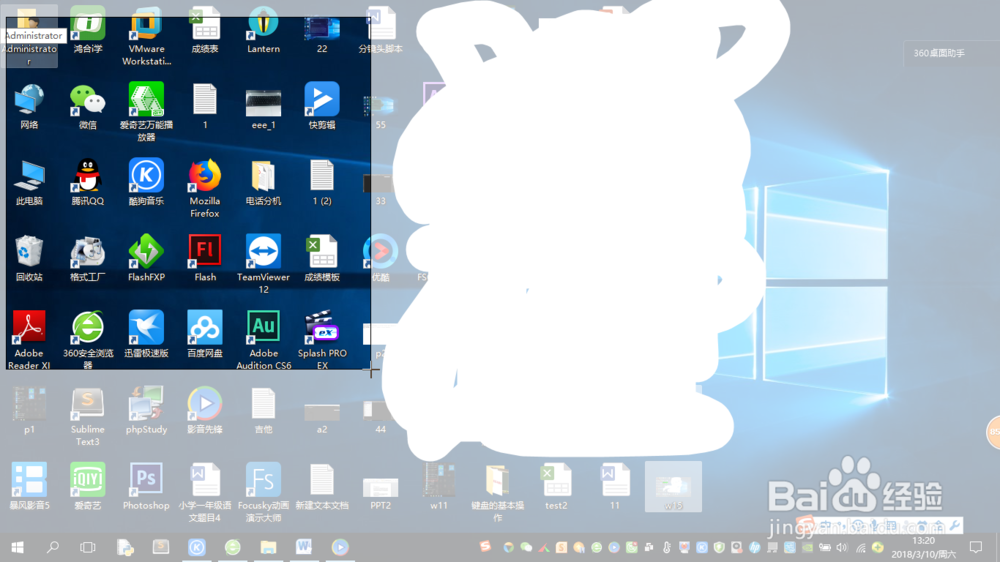Open the 迅雷极速版 download shortcut
Viewport: 1000px width, 562px height.
tap(146, 334)
